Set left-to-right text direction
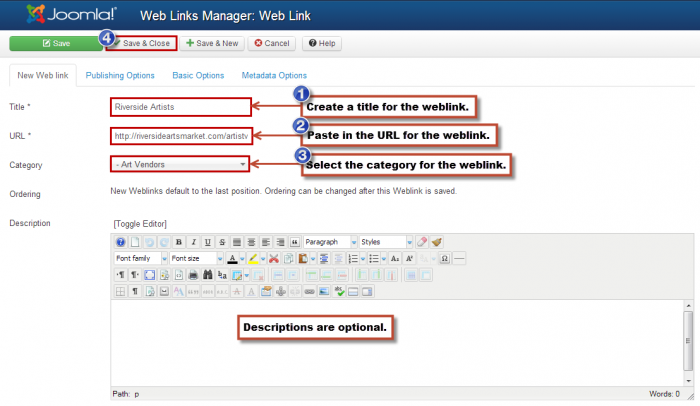700x406 pixels. (x=121, y=275)
